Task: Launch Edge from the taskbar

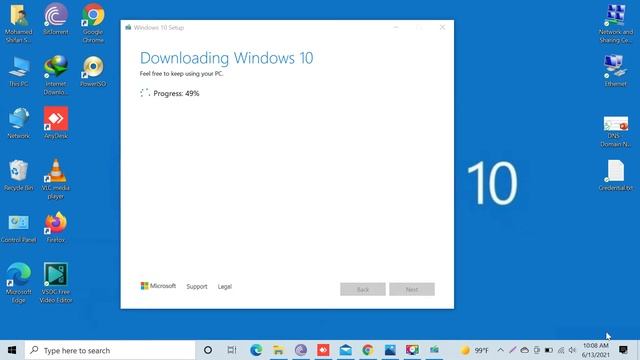Action: click(x=256, y=350)
